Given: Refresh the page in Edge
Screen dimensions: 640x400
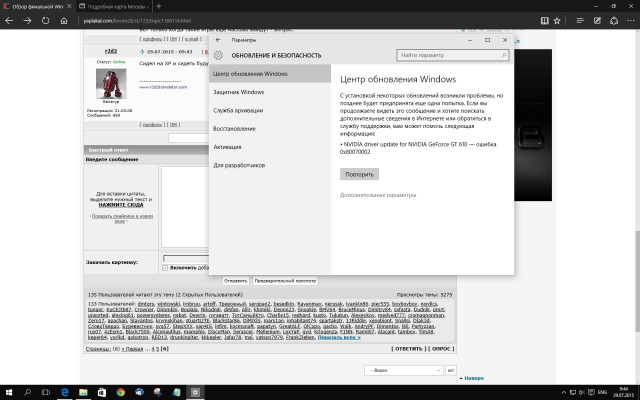Looking at the screenshot, I should pos(45,20).
